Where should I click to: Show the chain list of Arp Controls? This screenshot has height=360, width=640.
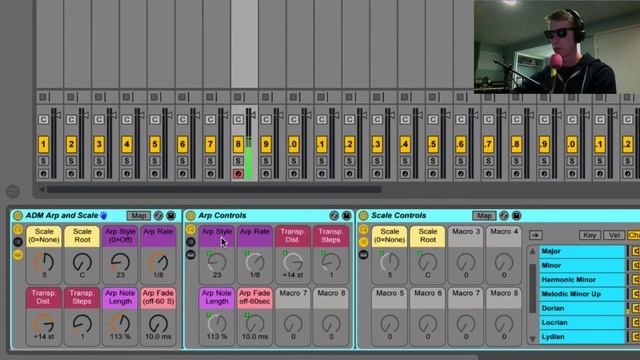point(191,242)
